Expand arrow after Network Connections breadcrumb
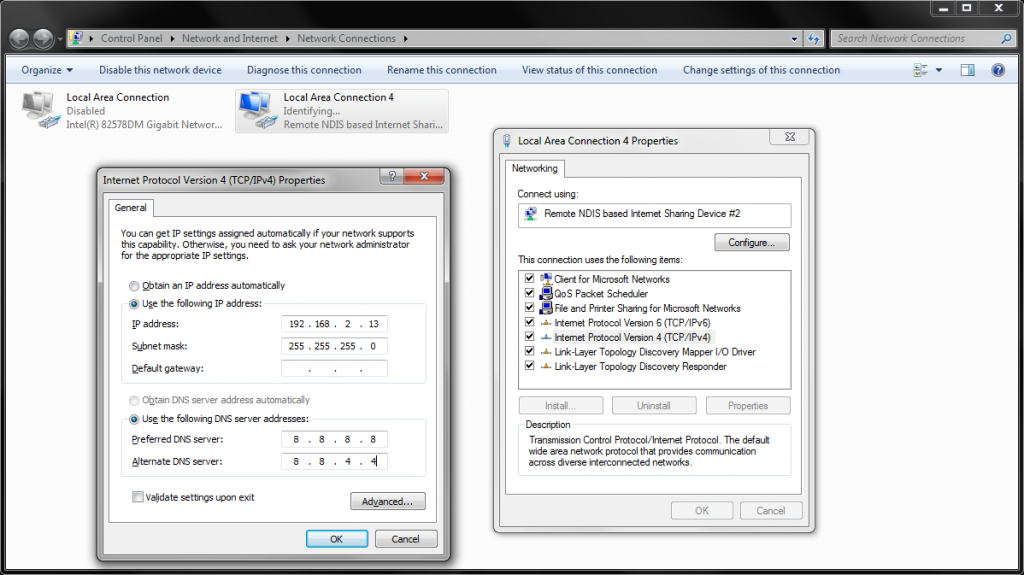1024x575 pixels. click(406, 39)
